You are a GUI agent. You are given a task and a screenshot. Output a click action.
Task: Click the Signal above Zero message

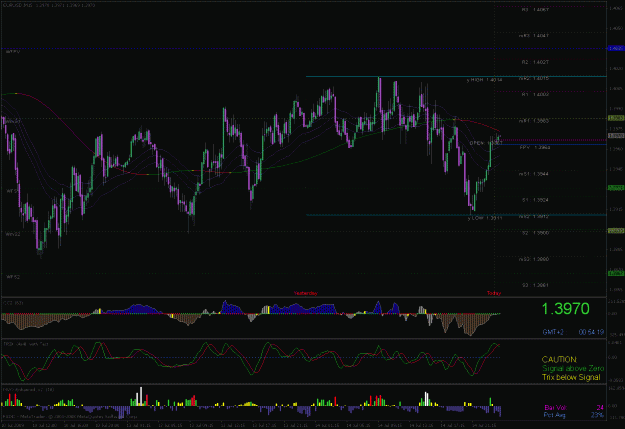pyautogui.click(x=573, y=368)
